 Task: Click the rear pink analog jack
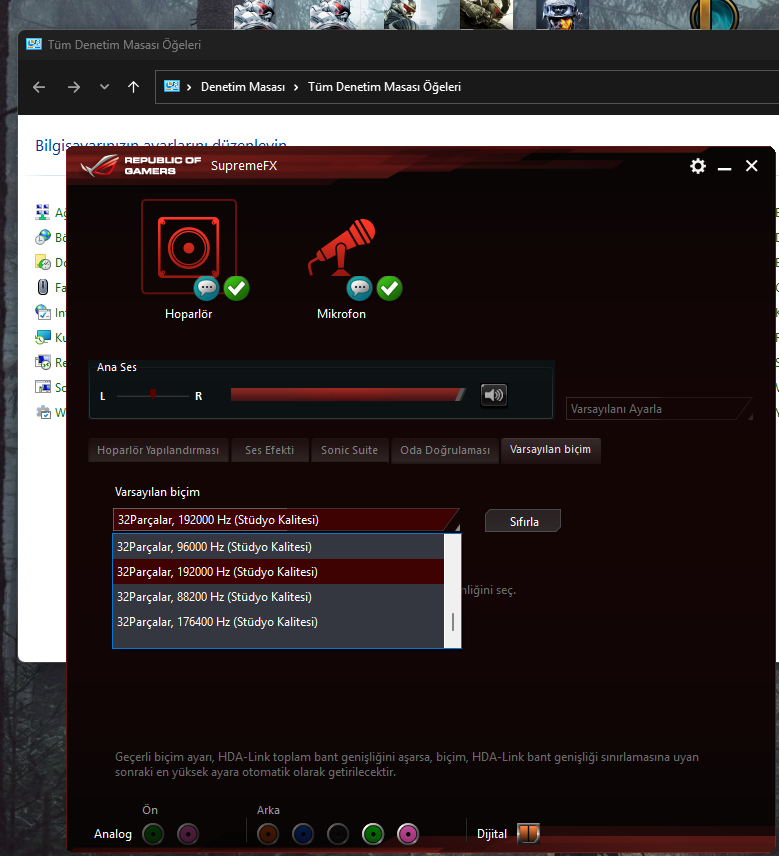point(408,834)
